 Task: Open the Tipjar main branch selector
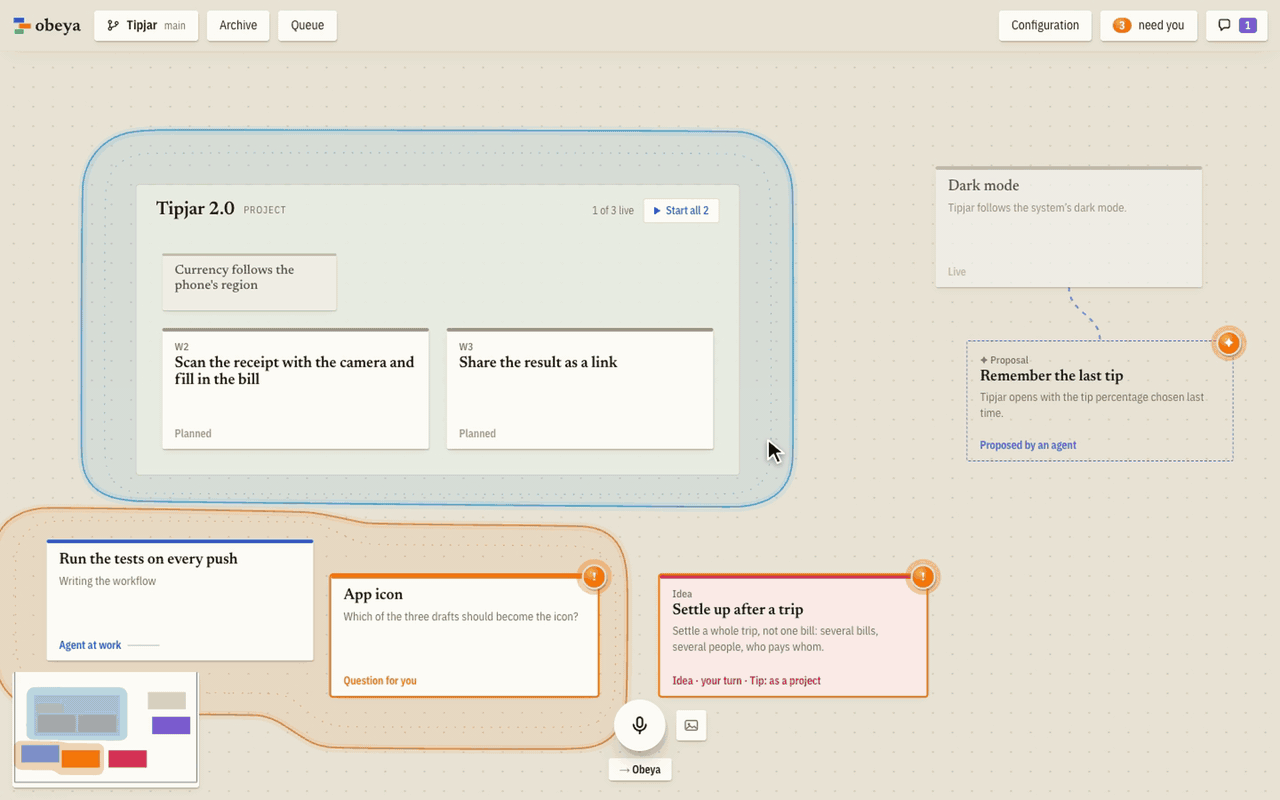[146, 25]
